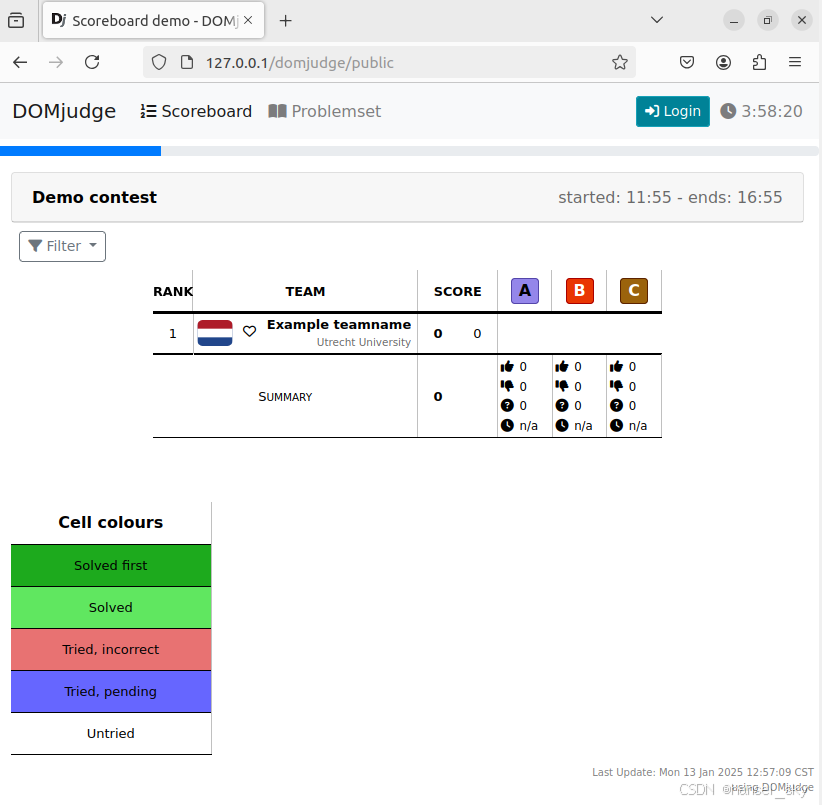
Task: Click the SCORE column header
Action: (x=458, y=291)
